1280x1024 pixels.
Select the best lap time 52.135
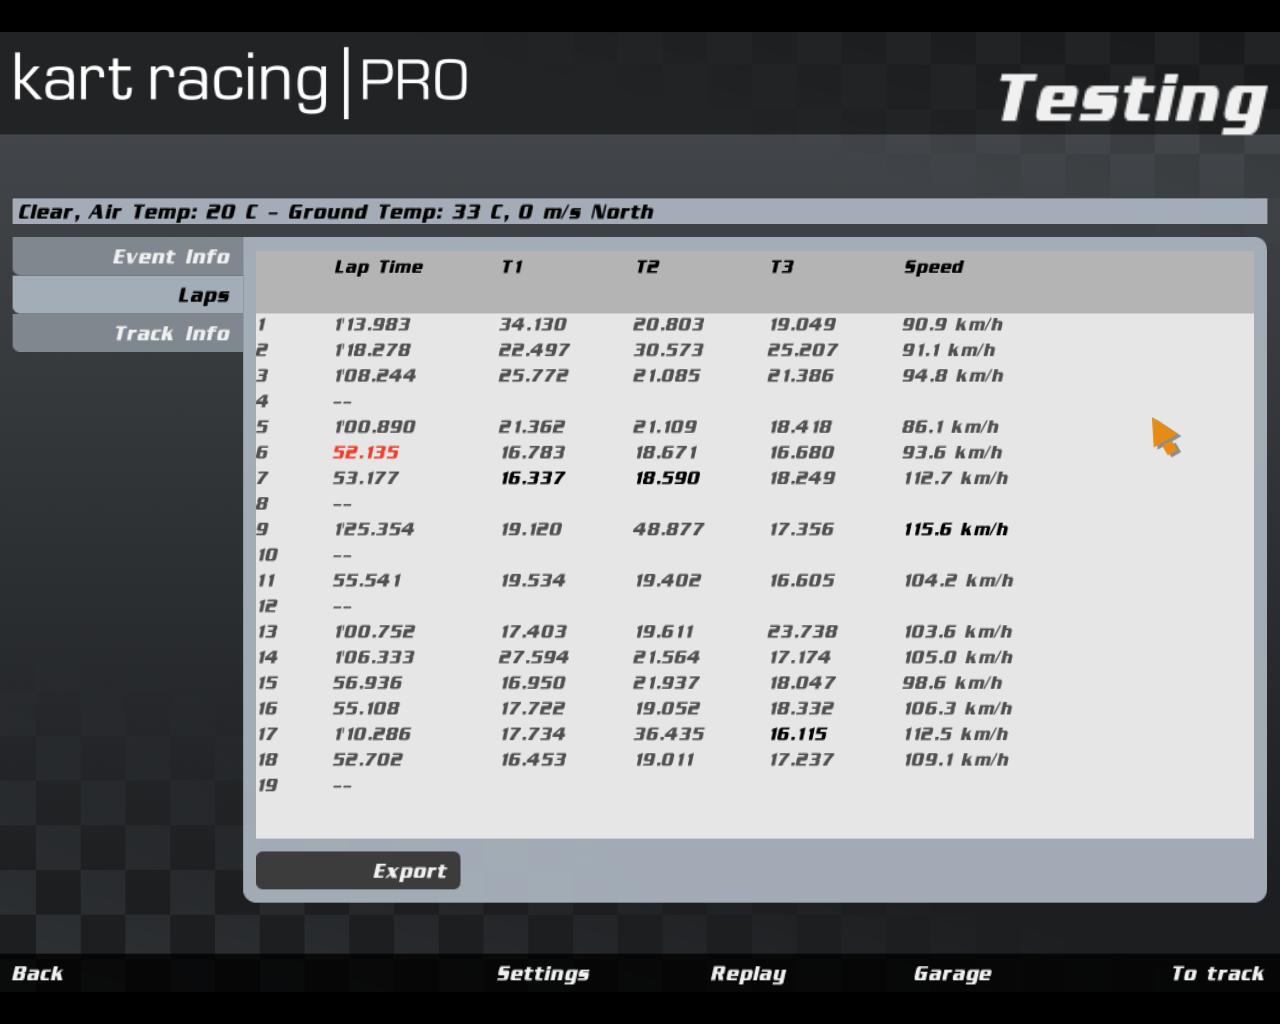click(366, 453)
